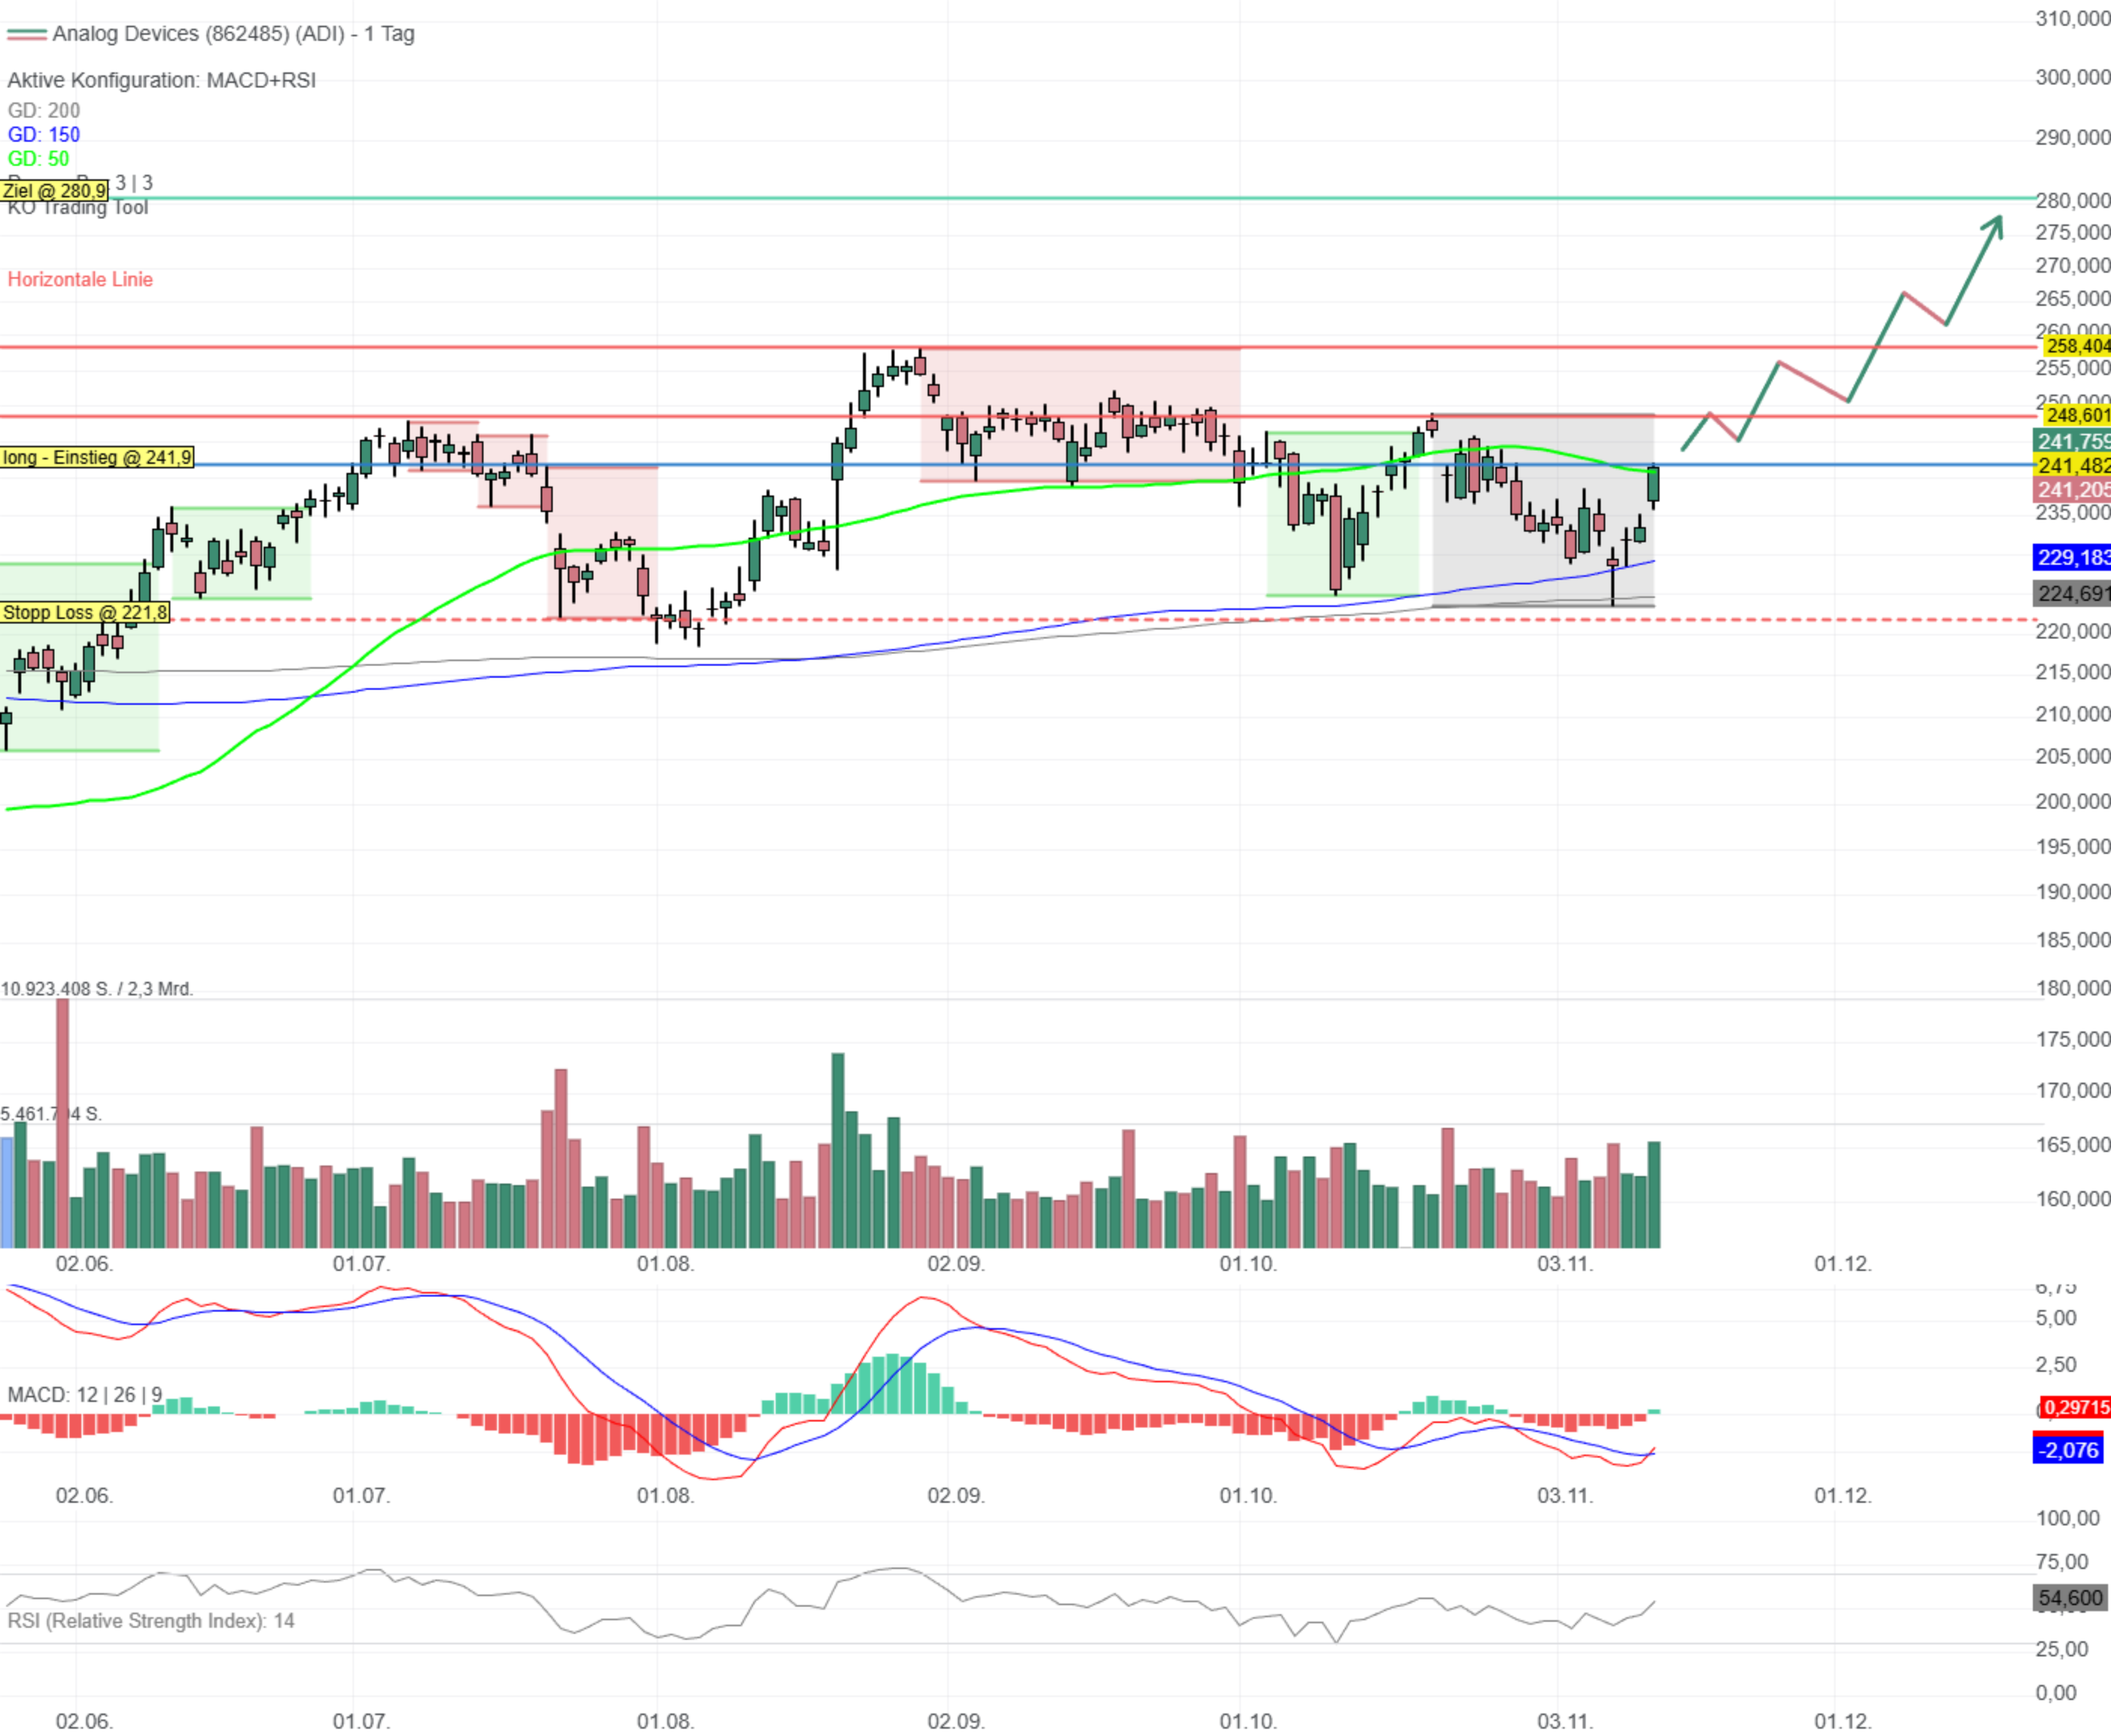Select the 54,600 RSI value tag

[x=2069, y=1598]
